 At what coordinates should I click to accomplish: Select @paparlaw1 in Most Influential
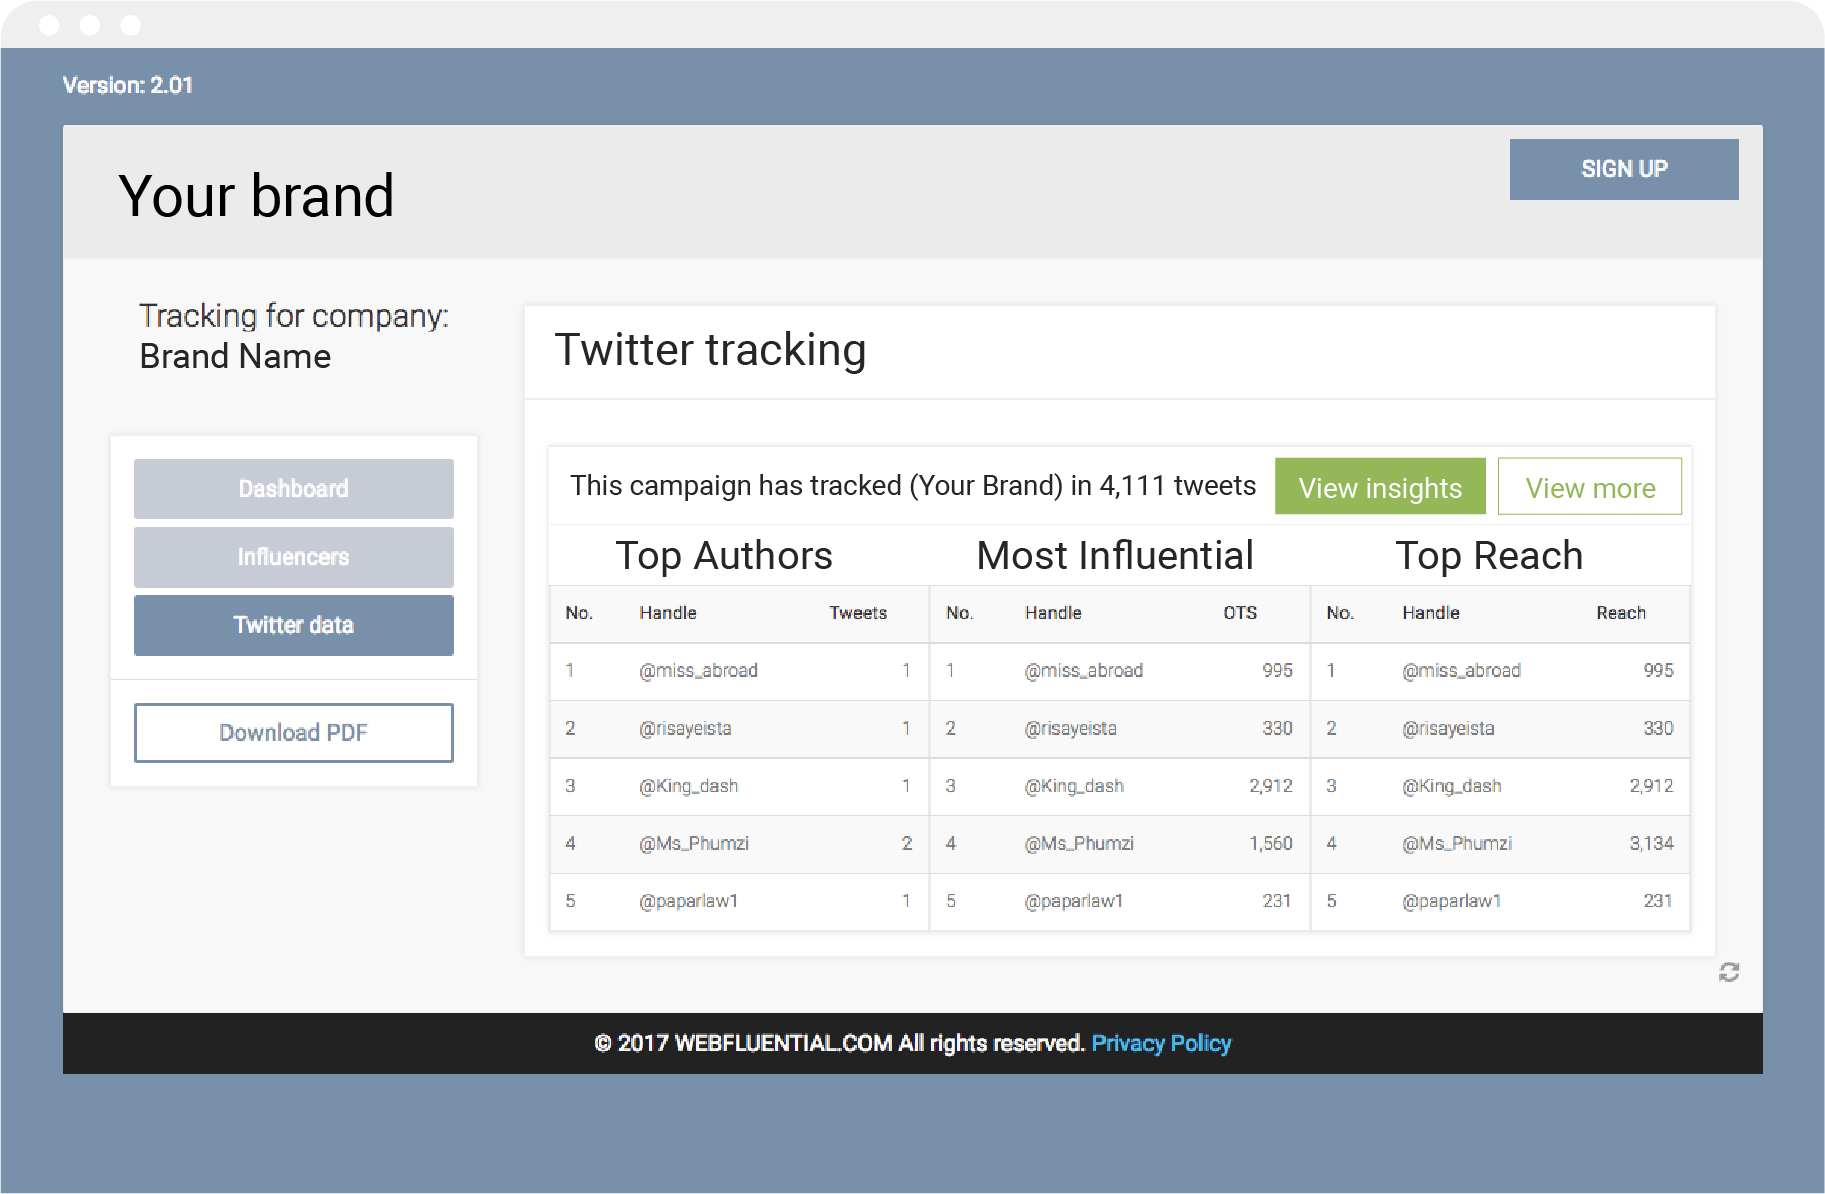[x=1074, y=901]
